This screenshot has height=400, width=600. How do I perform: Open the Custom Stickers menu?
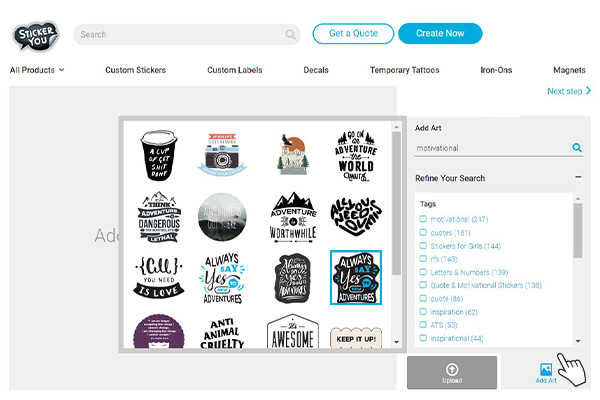135,70
